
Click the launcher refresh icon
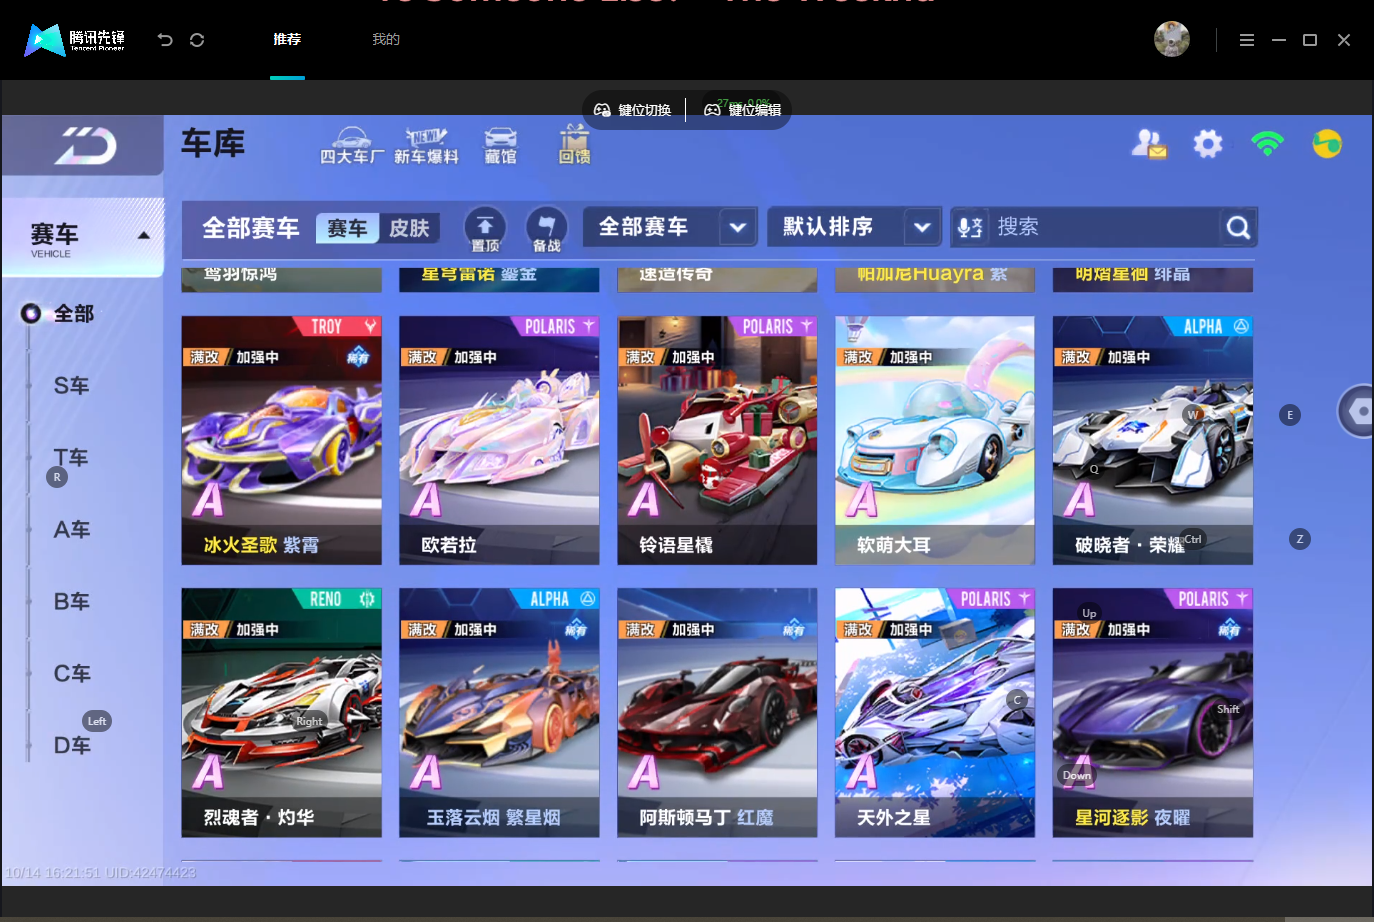click(x=197, y=40)
